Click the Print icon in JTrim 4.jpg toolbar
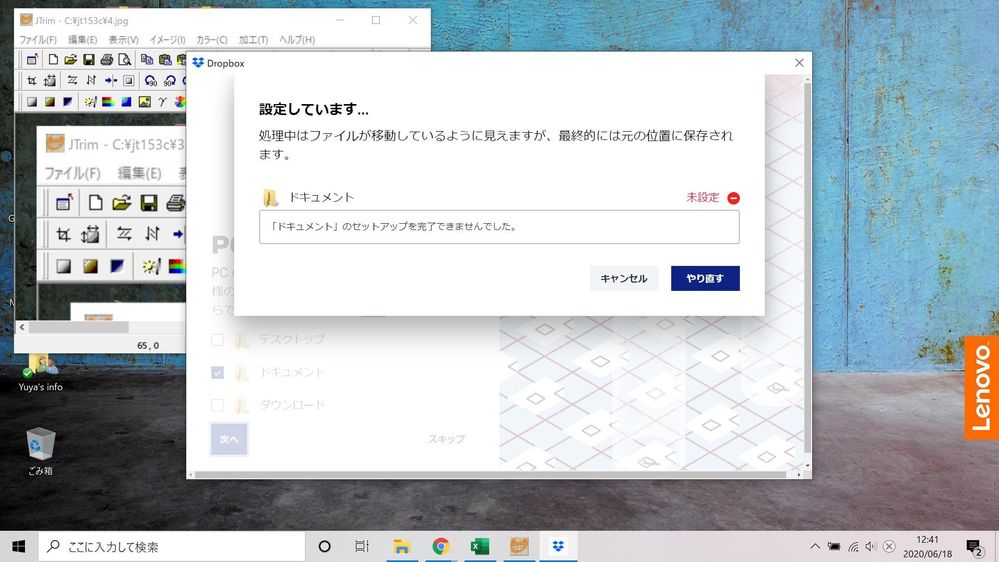This screenshot has height=562, width=999. (106, 60)
